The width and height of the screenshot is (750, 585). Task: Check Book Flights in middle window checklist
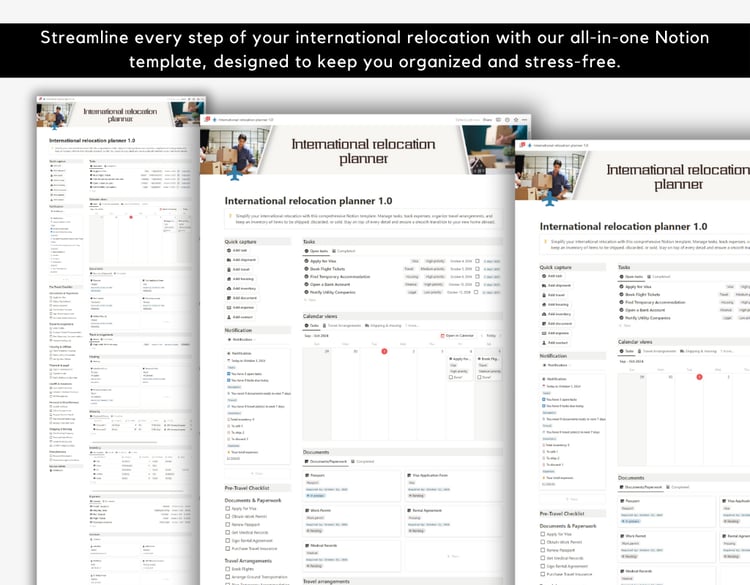click(x=228, y=569)
